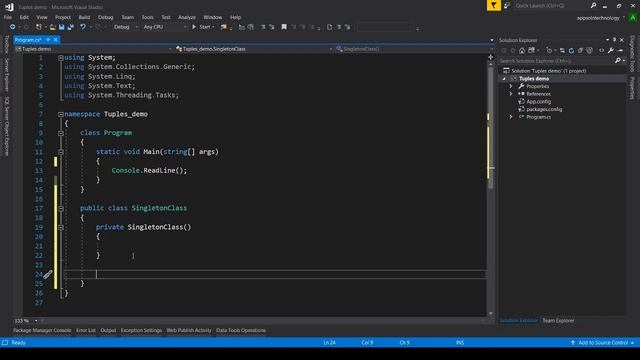Click Add to Source Control in status bar
The height and width of the screenshot is (360, 640).
tap(603, 342)
